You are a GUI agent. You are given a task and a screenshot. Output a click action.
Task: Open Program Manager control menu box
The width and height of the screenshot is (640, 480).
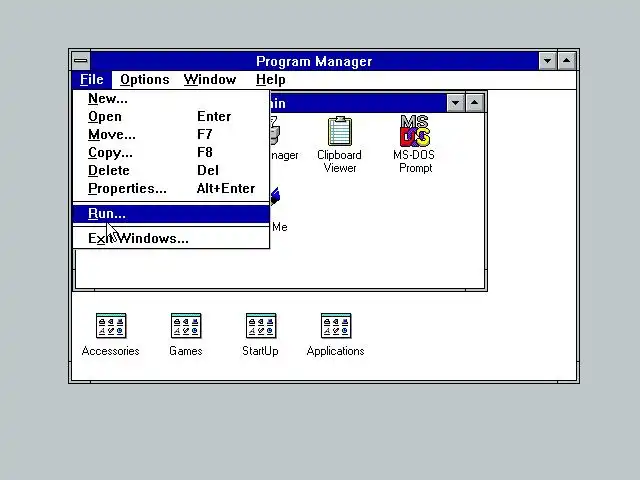81,61
